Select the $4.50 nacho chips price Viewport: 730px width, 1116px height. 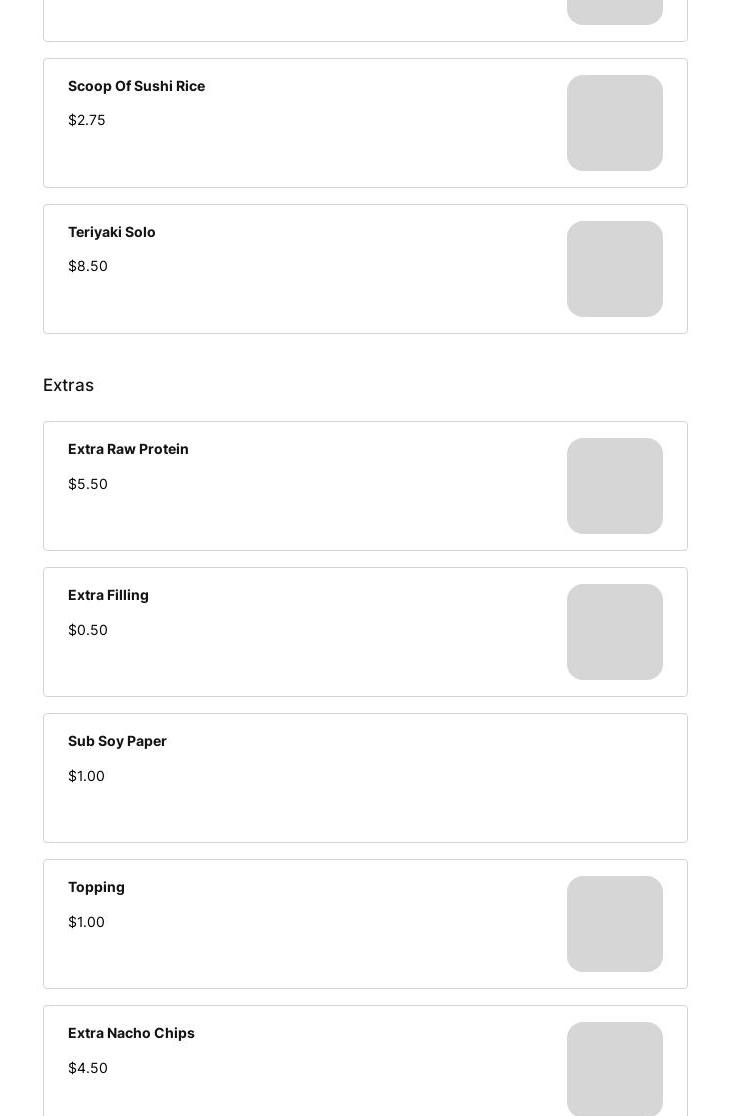pyautogui.click(x=88, y=1068)
